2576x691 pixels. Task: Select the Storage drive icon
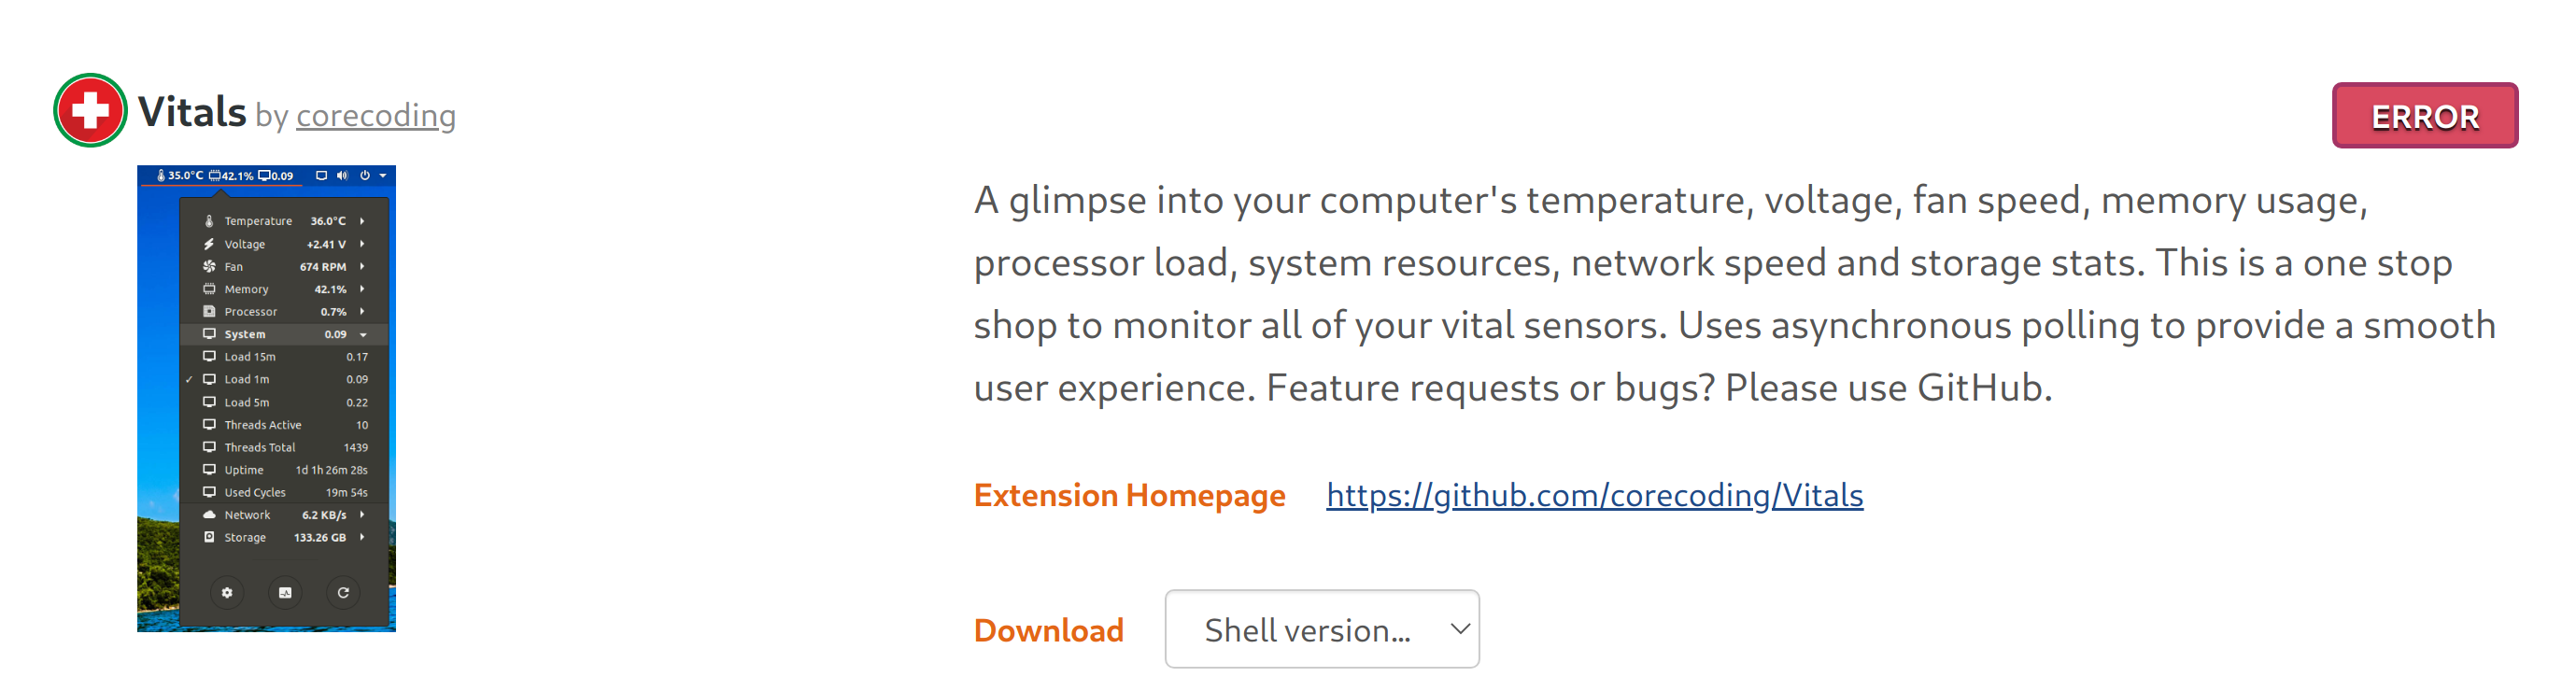[x=209, y=537]
